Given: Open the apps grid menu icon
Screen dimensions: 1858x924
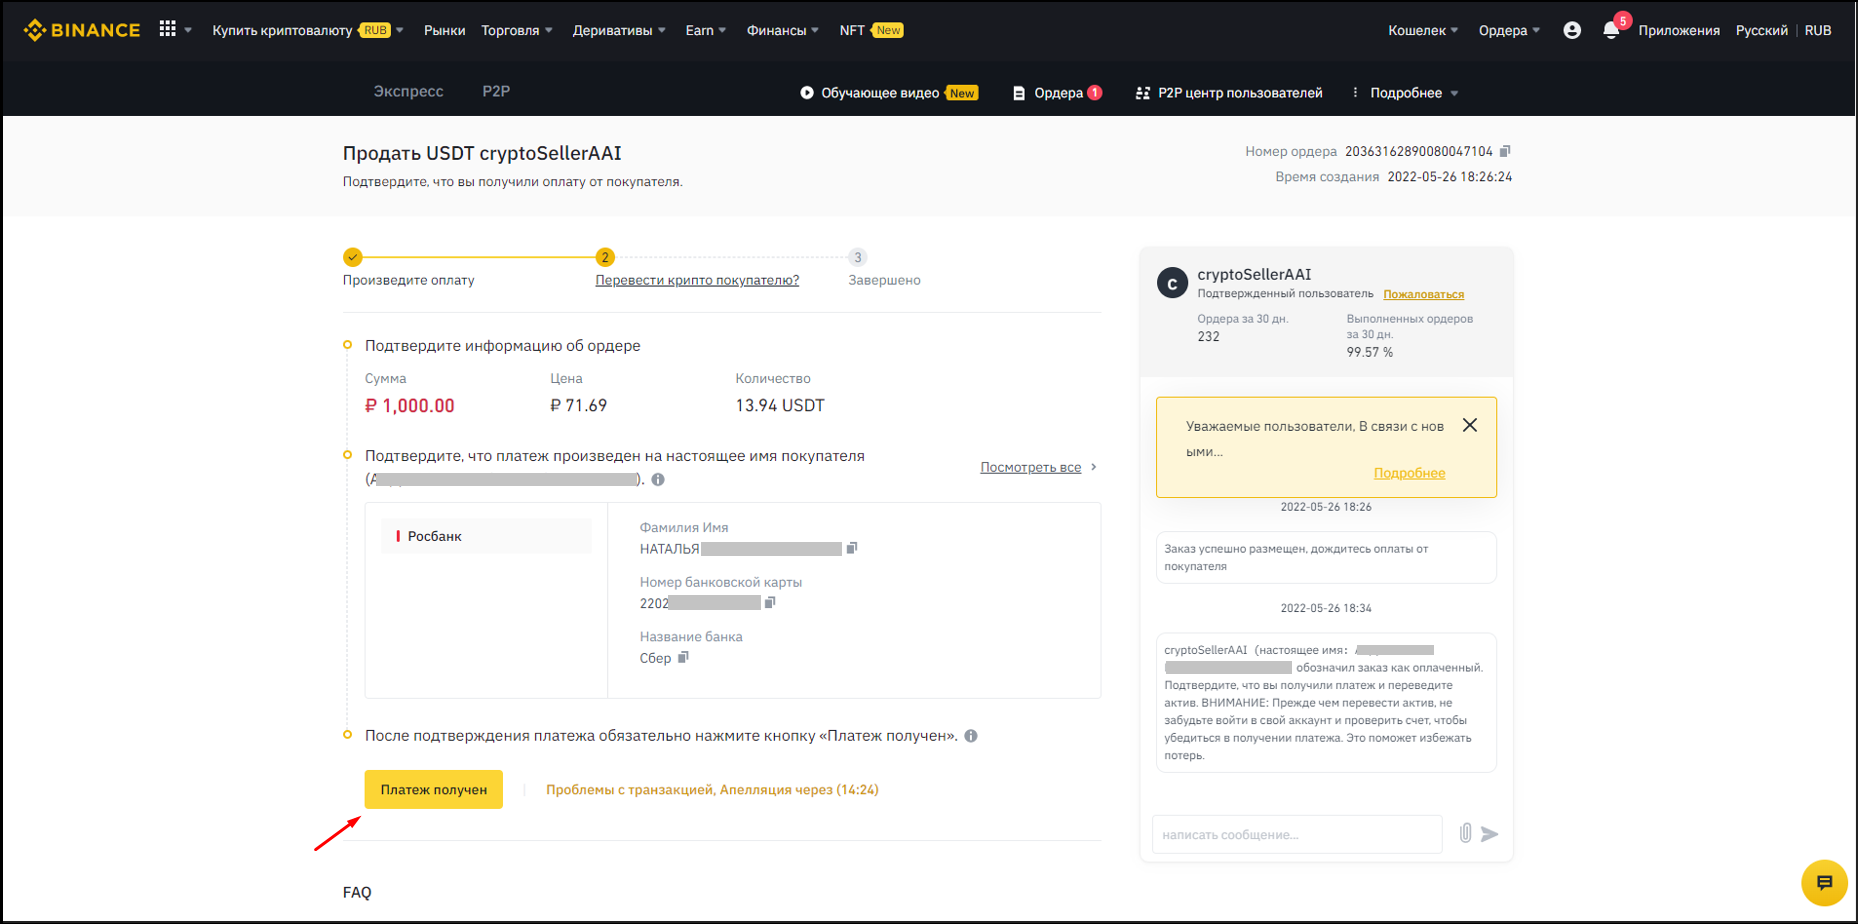Looking at the screenshot, I should click(167, 29).
